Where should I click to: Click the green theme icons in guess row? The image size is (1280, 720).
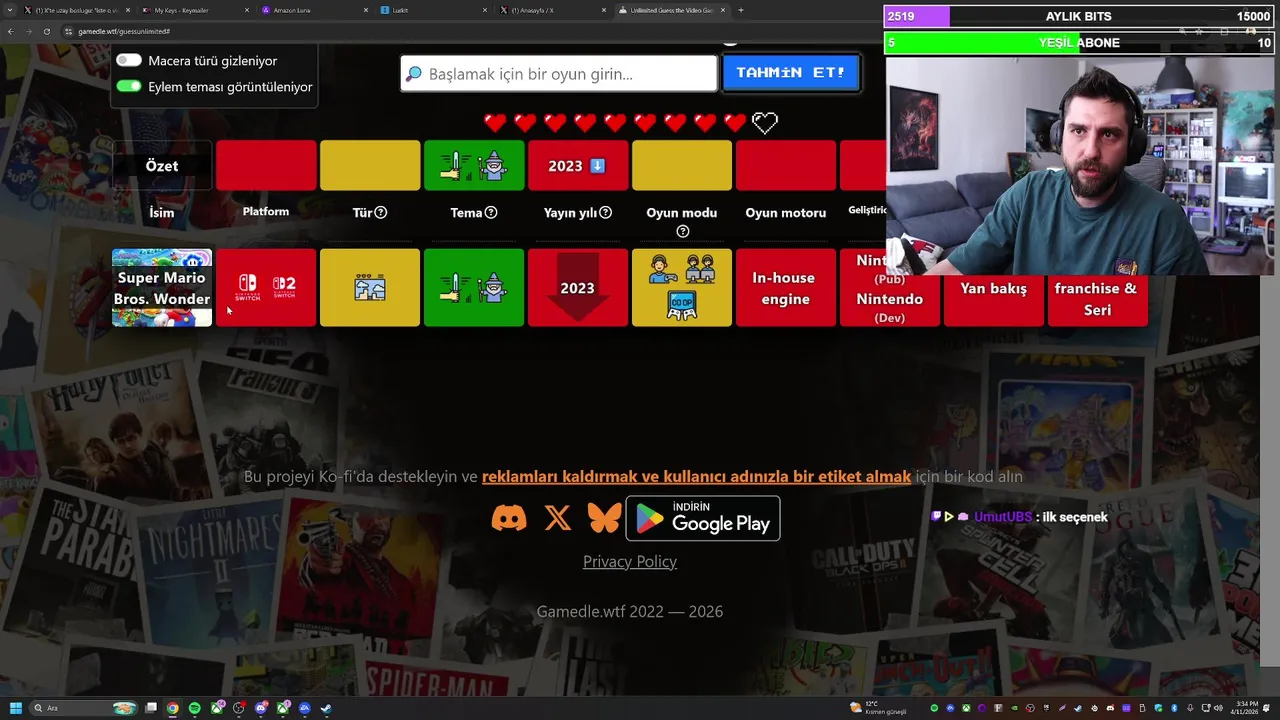tap(474, 288)
